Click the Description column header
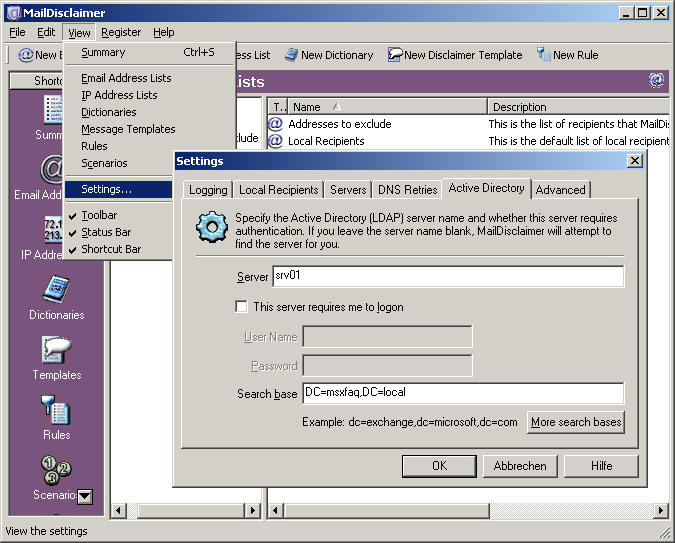 pyautogui.click(x=579, y=107)
